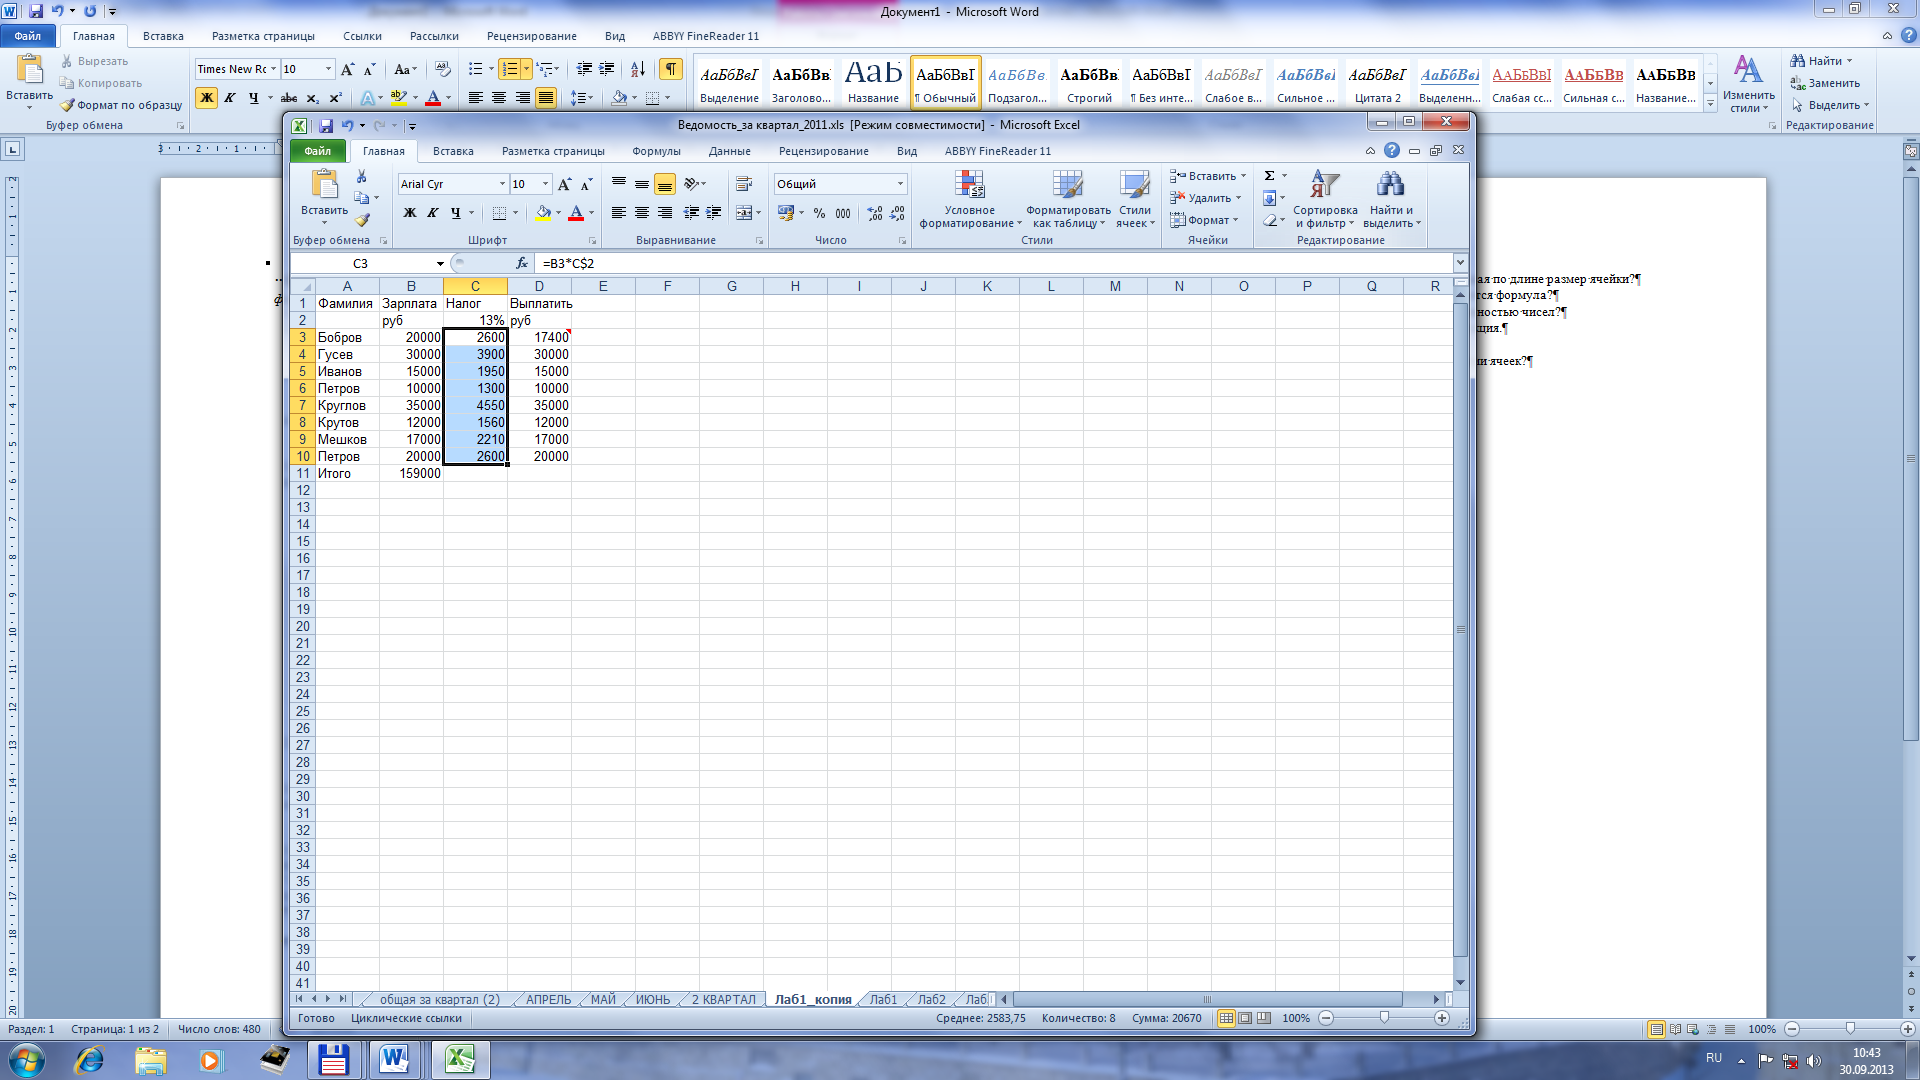Open Excel Формулы ribbon tab

pos(656,151)
